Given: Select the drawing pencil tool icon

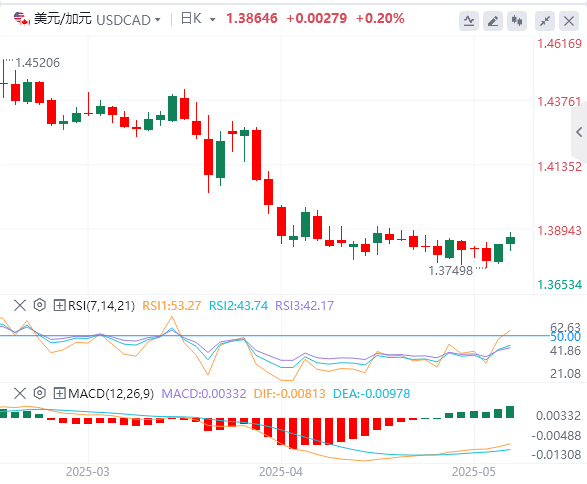Looking at the screenshot, I should (493, 21).
